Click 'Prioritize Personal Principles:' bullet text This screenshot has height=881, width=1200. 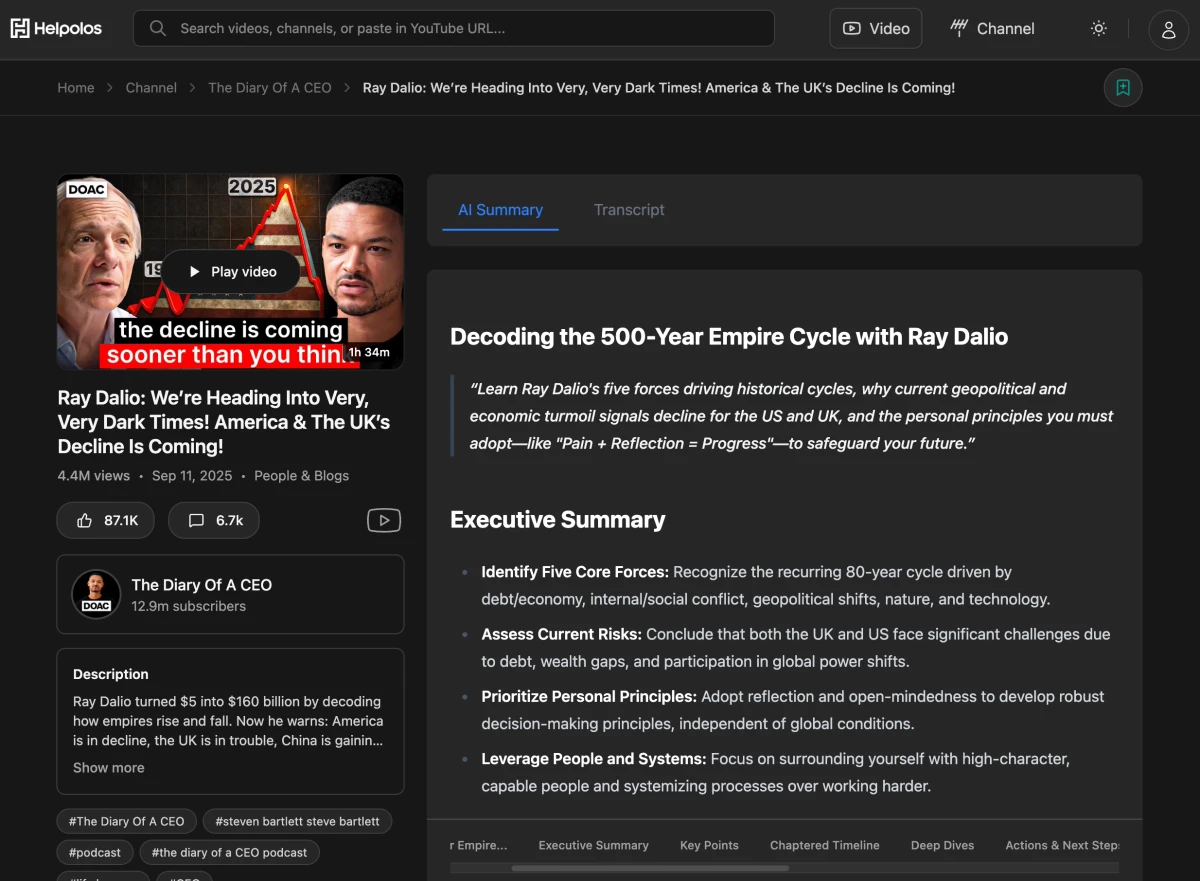click(x=589, y=696)
